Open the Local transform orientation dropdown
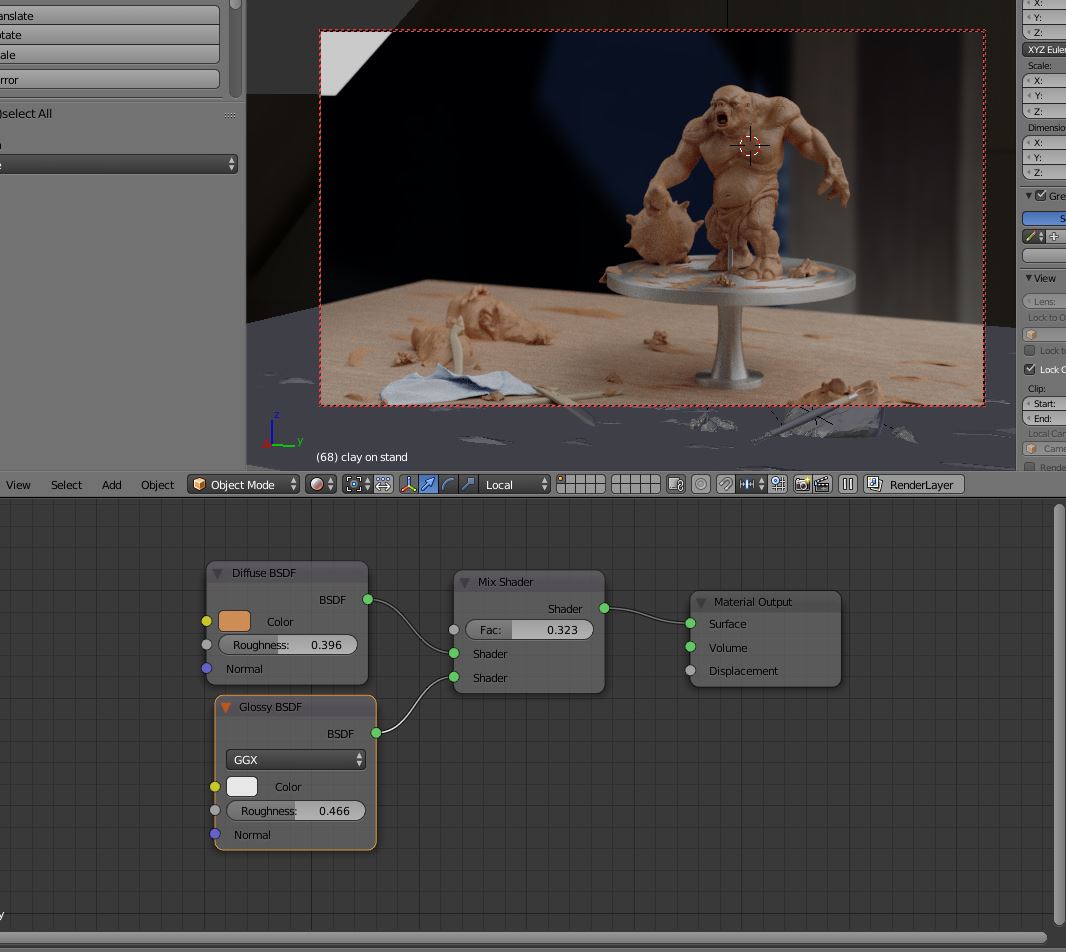Image resolution: width=1066 pixels, height=952 pixels. [515, 484]
